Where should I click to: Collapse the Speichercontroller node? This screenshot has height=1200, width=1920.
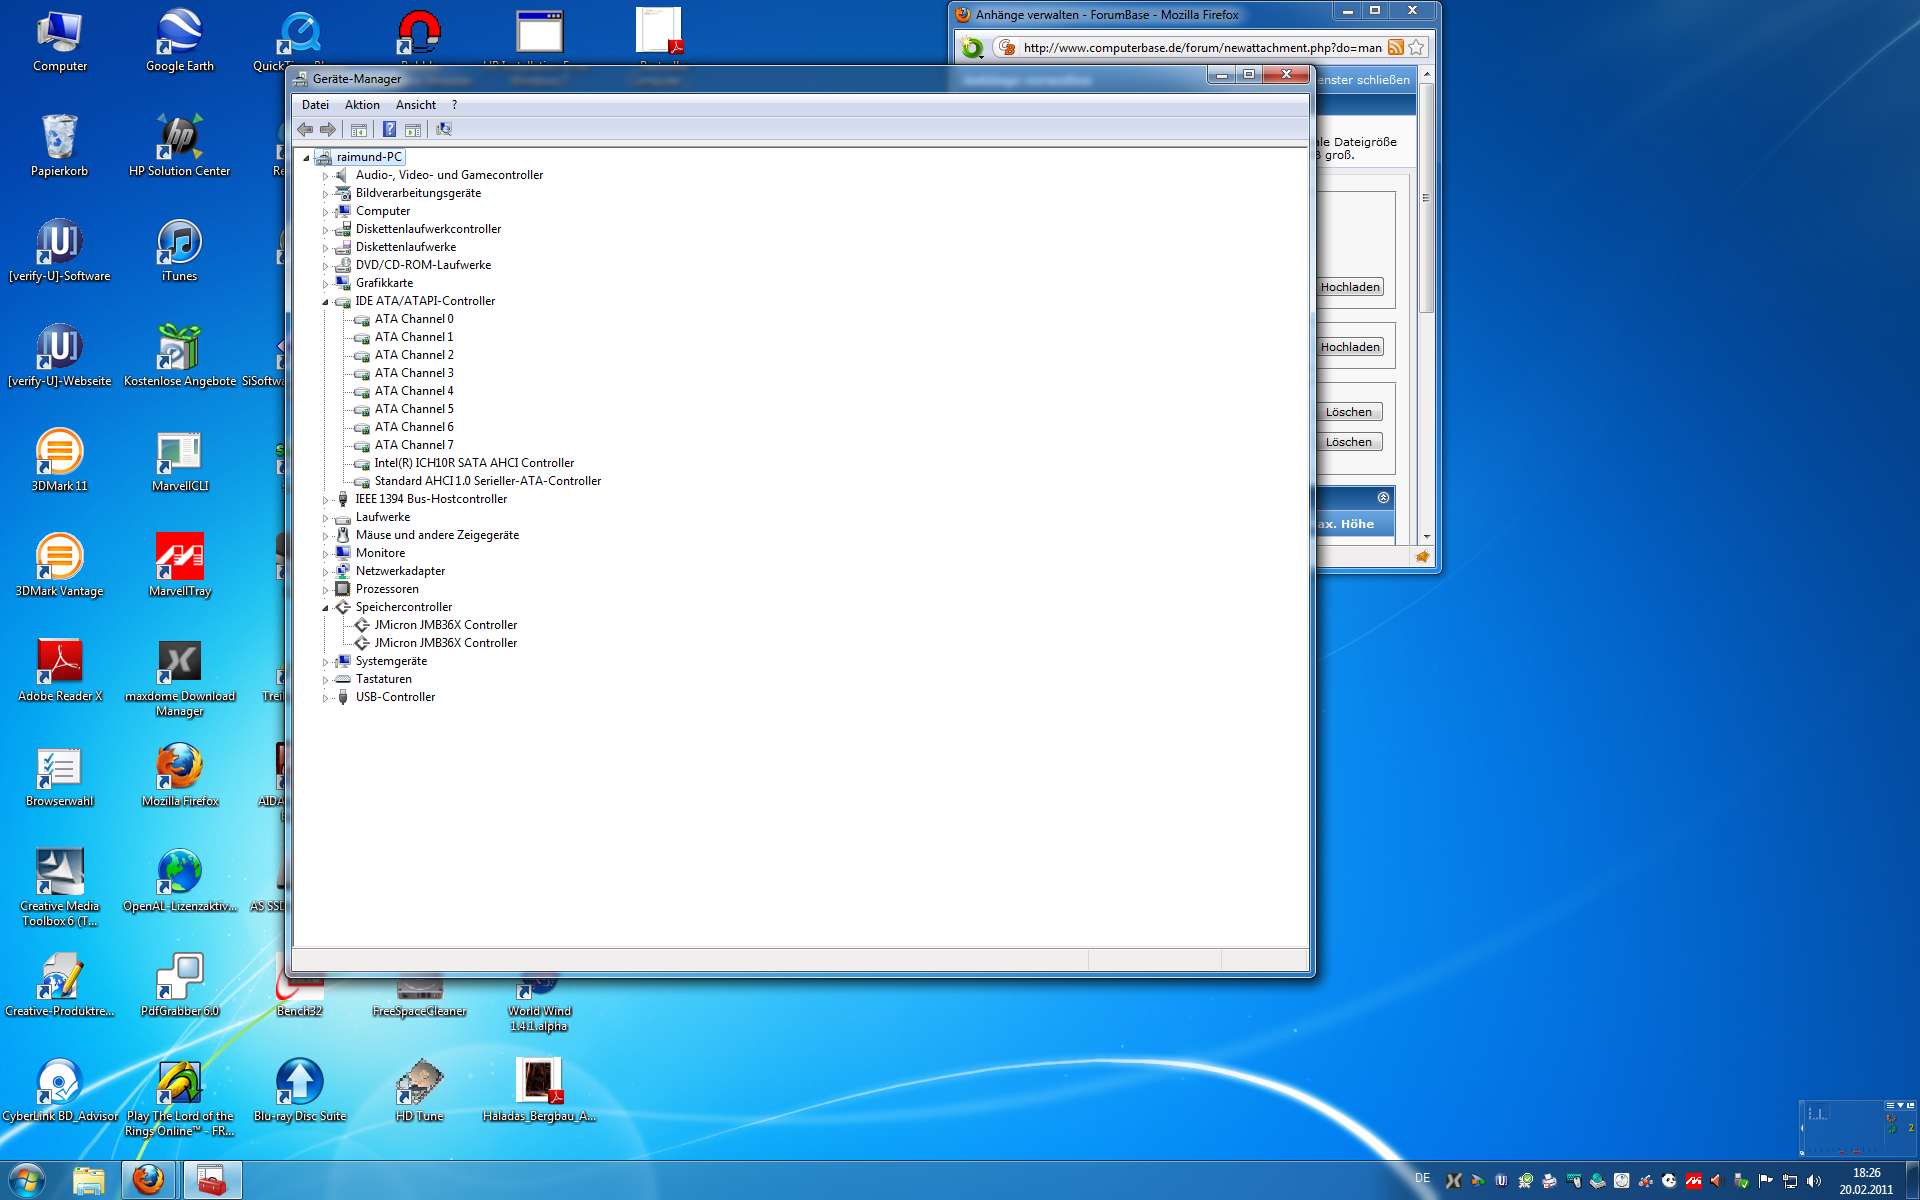325,607
